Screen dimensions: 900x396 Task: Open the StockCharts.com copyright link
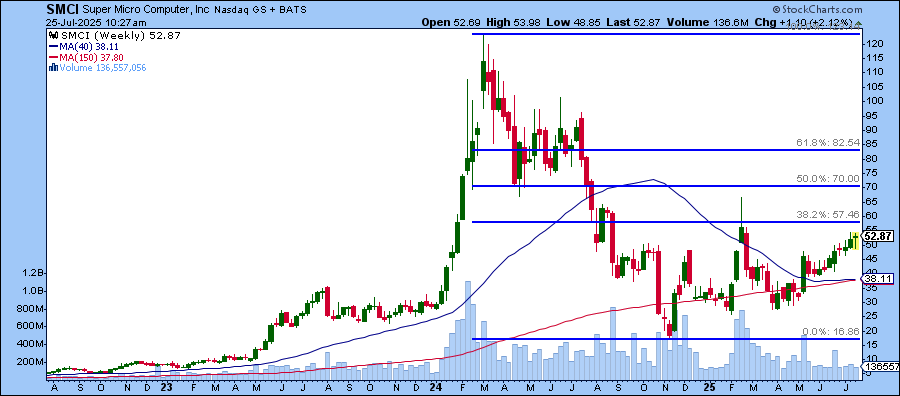pos(817,10)
